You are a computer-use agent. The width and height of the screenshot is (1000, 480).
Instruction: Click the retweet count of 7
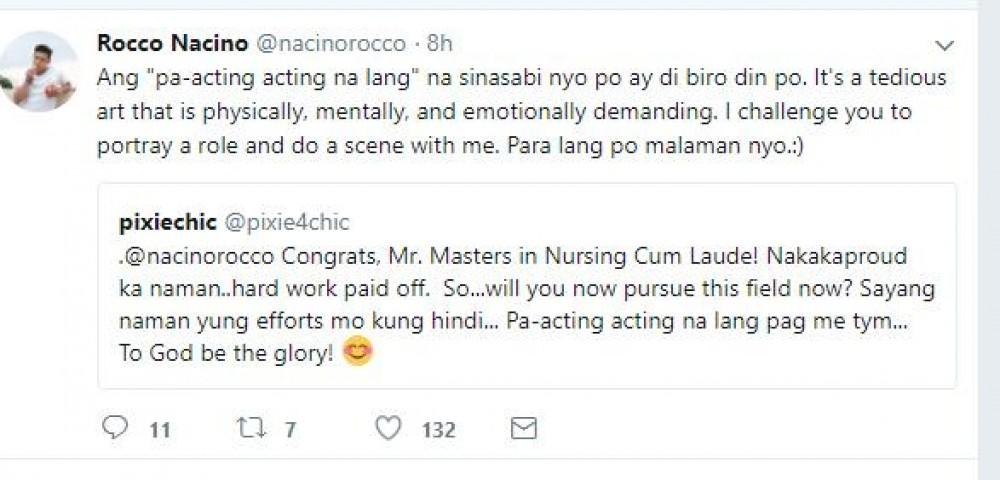point(290,430)
